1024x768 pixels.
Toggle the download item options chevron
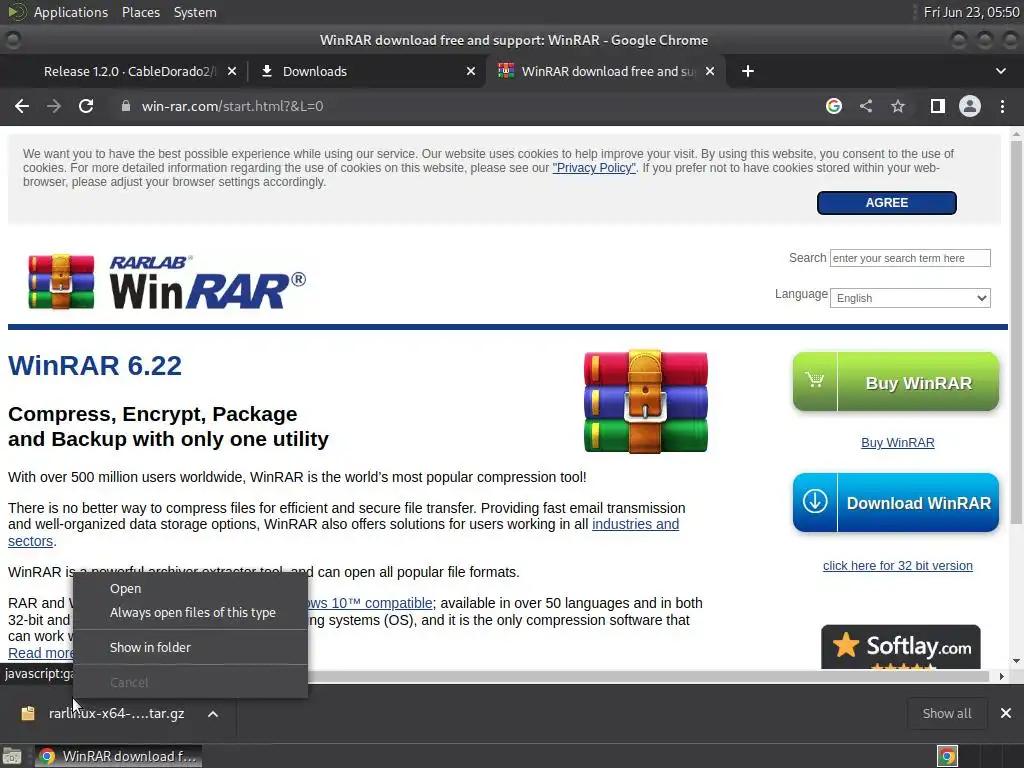point(213,714)
